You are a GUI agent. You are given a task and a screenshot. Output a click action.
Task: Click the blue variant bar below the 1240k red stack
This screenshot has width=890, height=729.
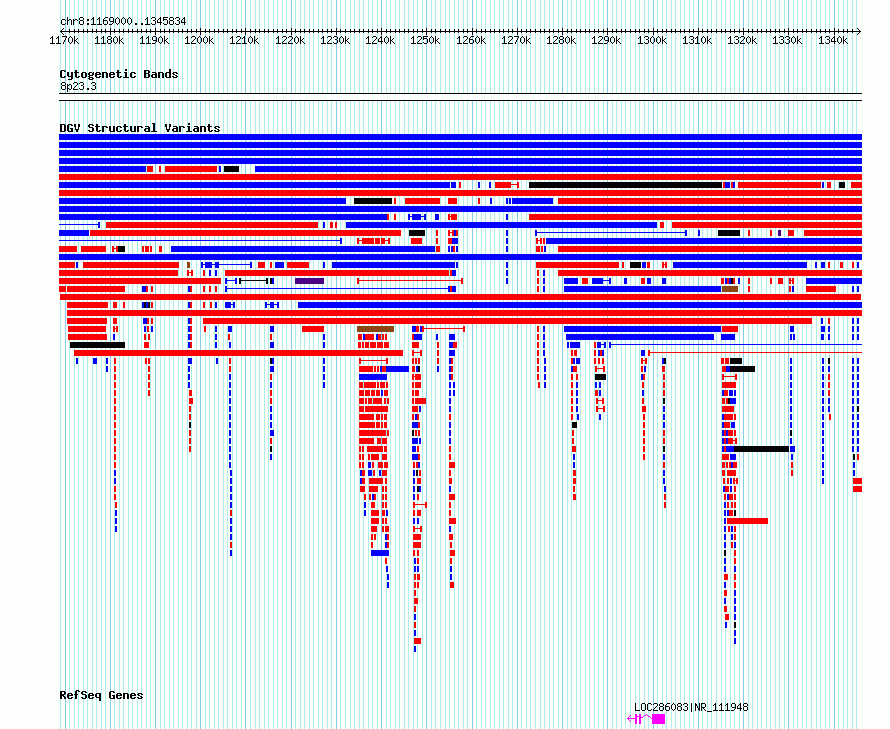380,552
